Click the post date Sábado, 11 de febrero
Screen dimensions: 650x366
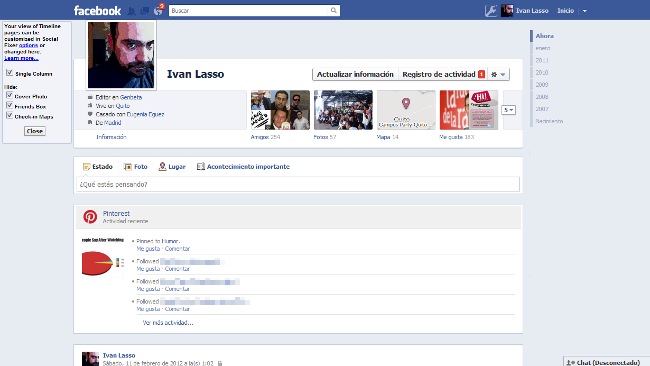click(158, 363)
